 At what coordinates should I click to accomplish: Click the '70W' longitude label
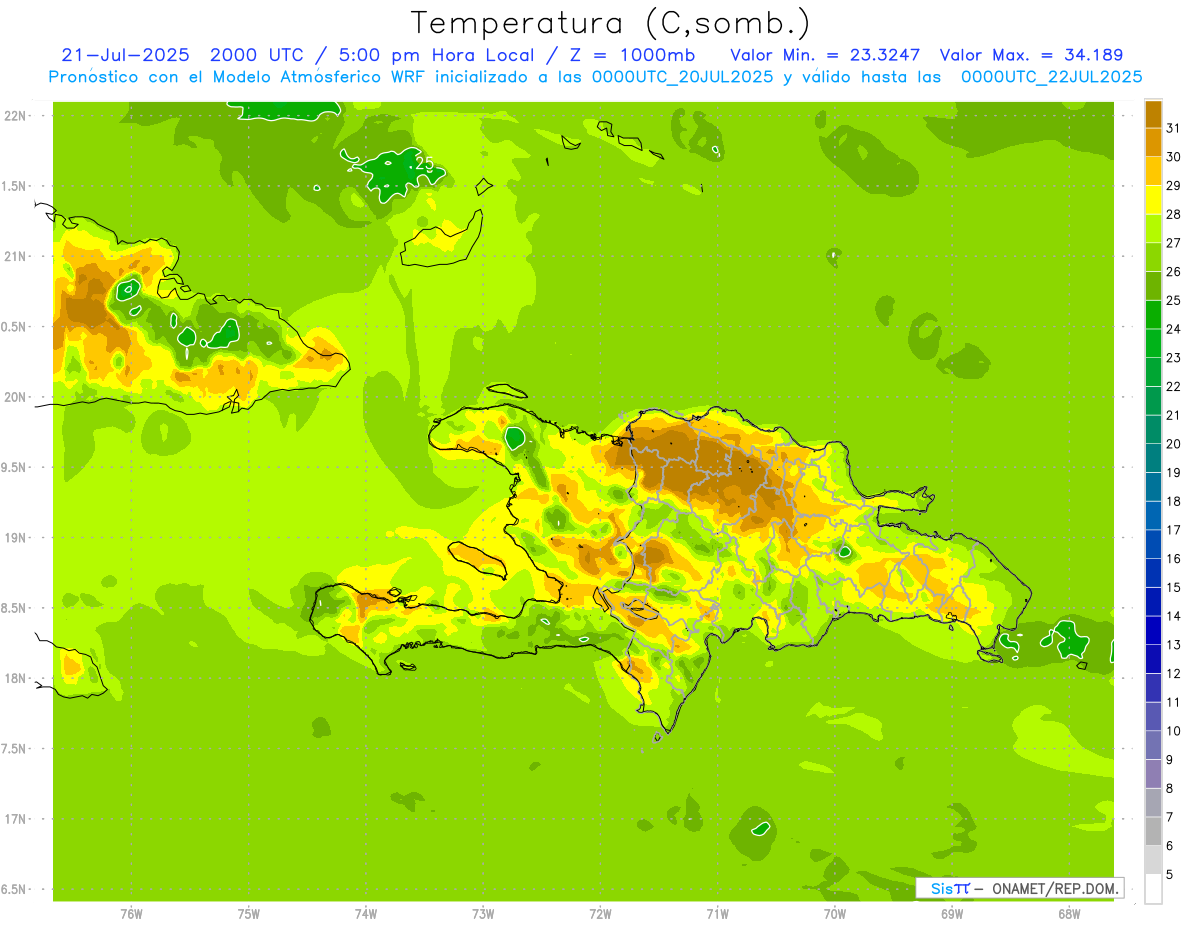[835, 914]
